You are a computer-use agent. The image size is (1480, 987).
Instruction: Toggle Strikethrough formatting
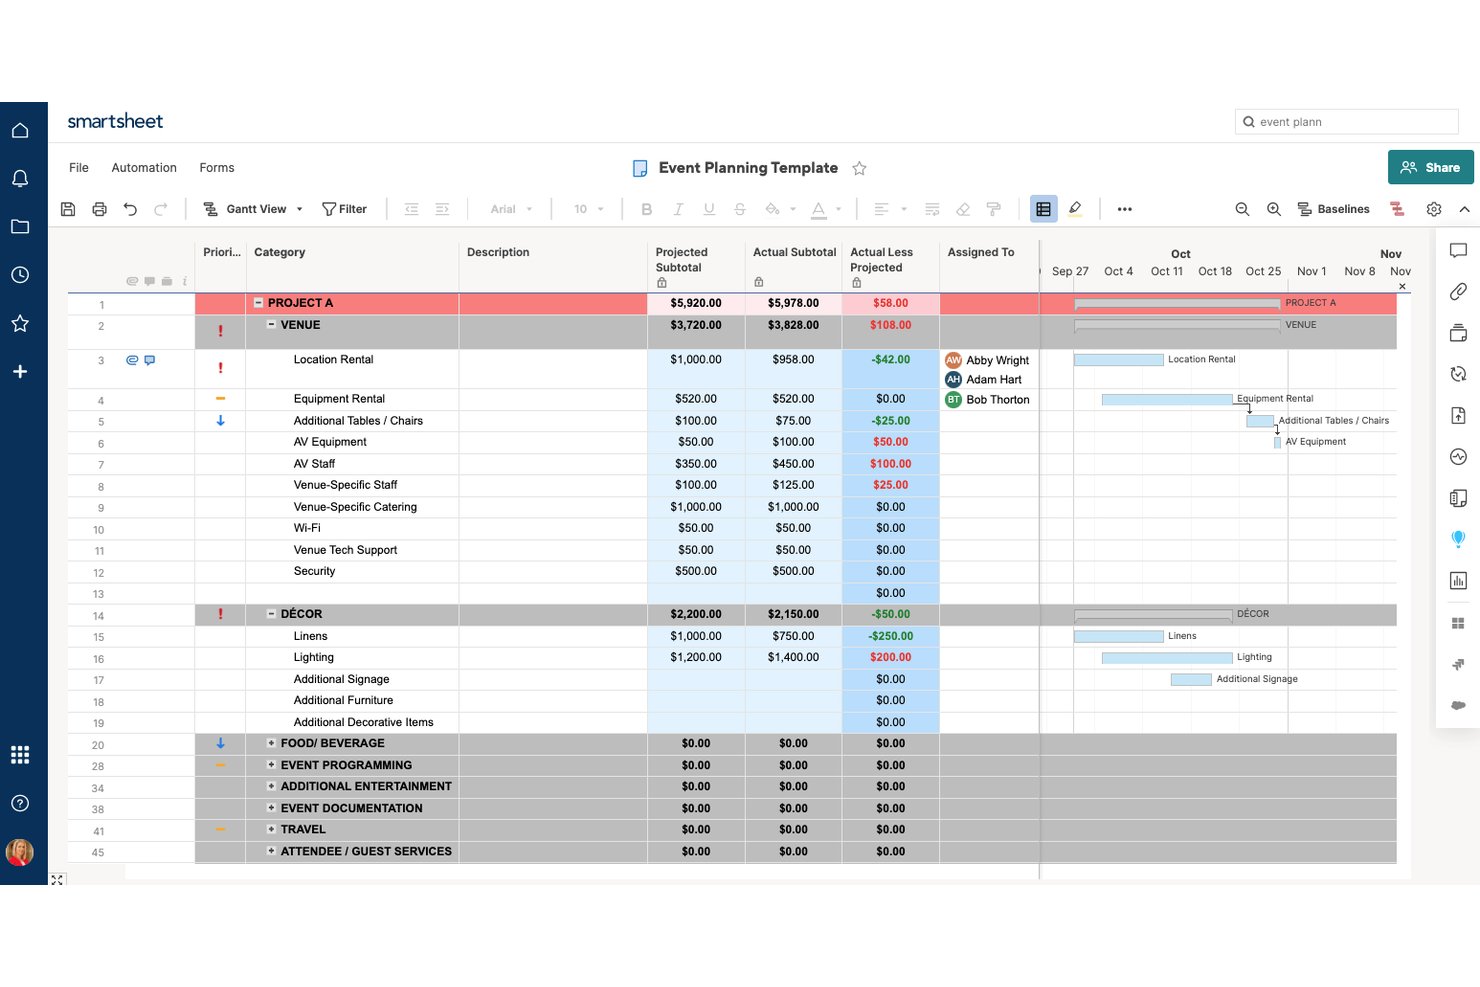[x=740, y=209]
